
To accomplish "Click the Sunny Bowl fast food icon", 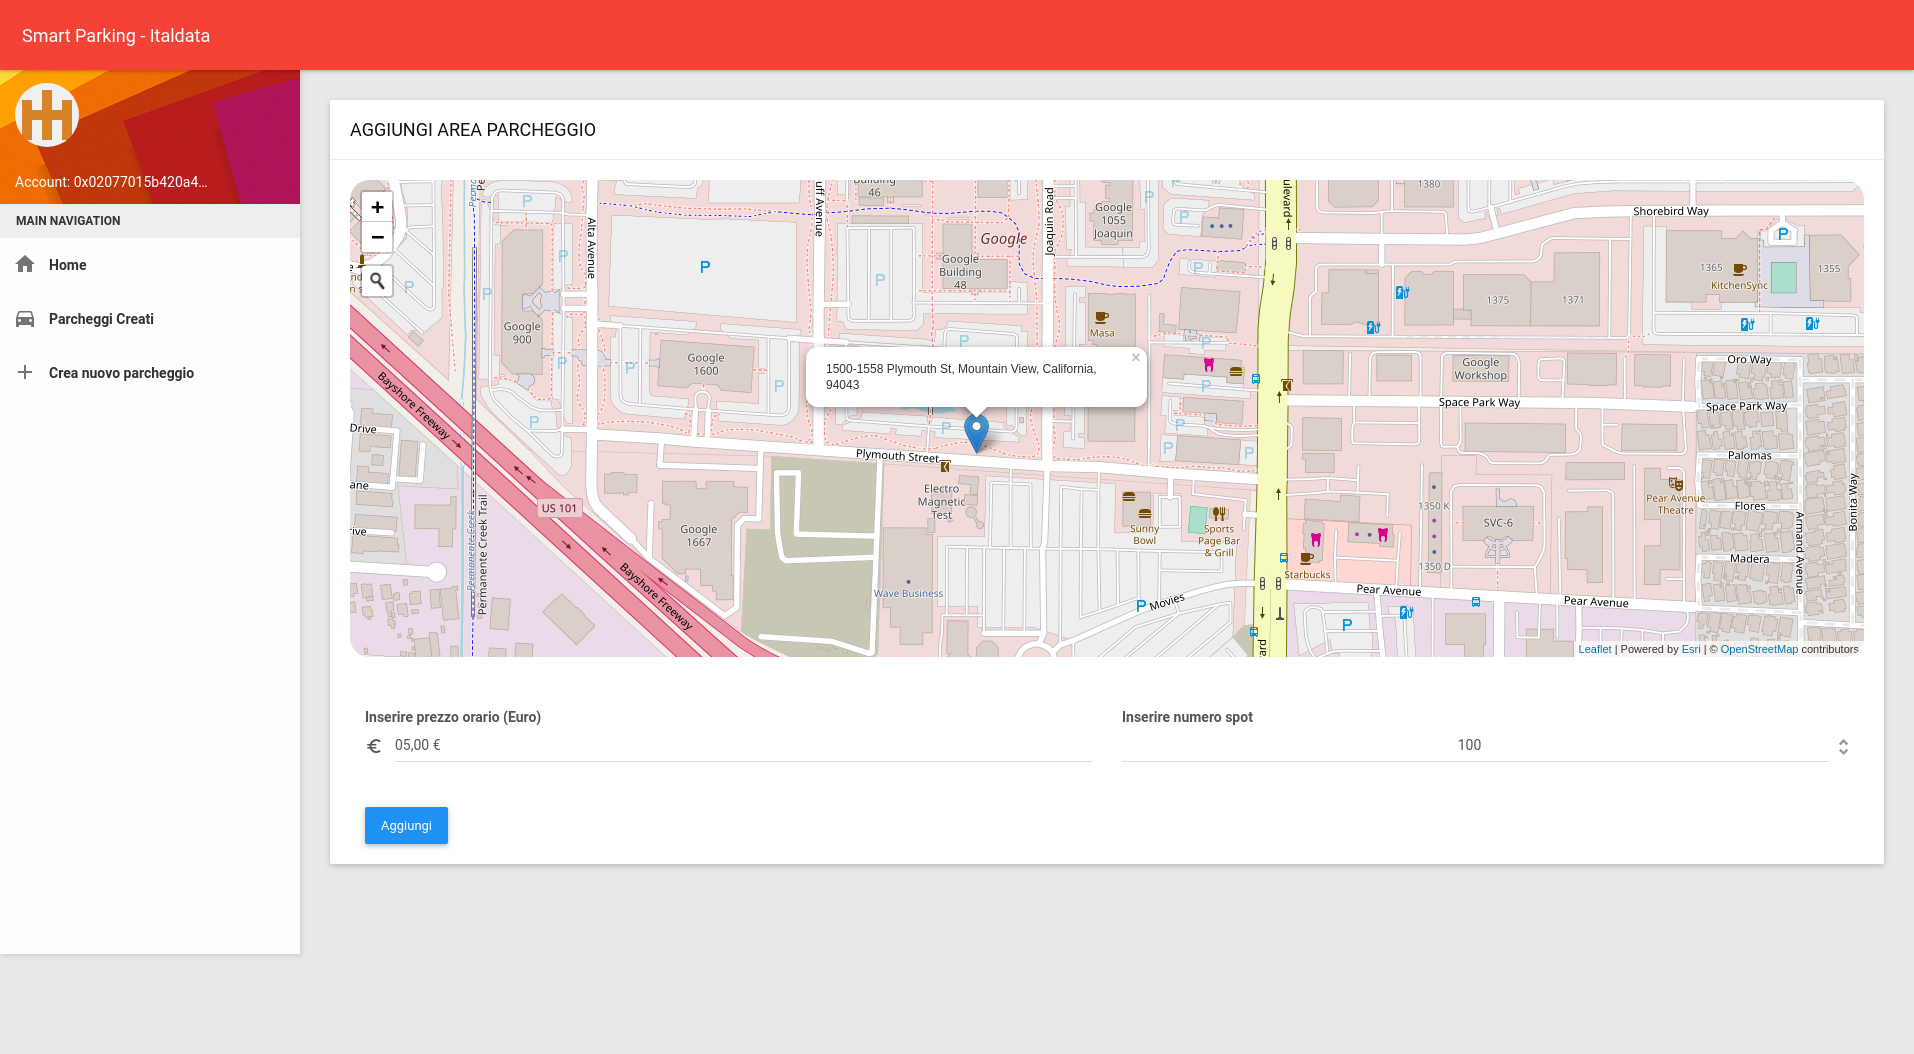I will tap(1145, 514).
